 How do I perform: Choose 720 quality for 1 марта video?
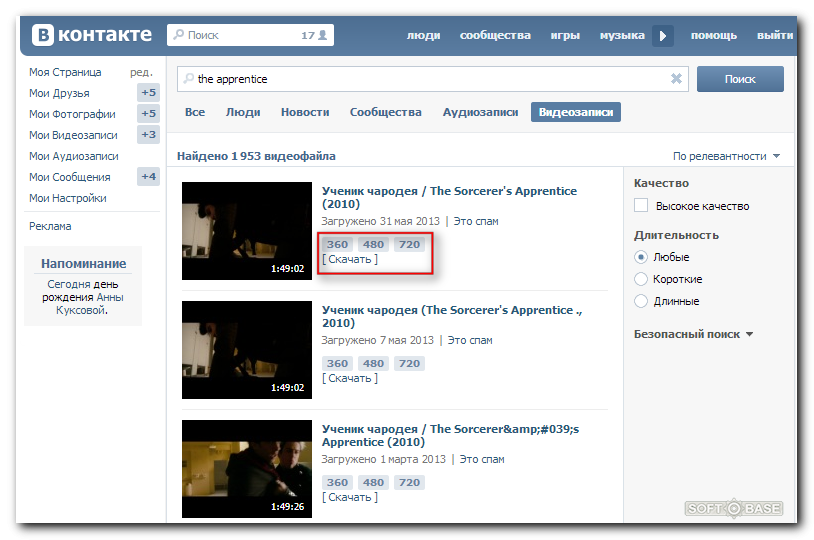(409, 482)
